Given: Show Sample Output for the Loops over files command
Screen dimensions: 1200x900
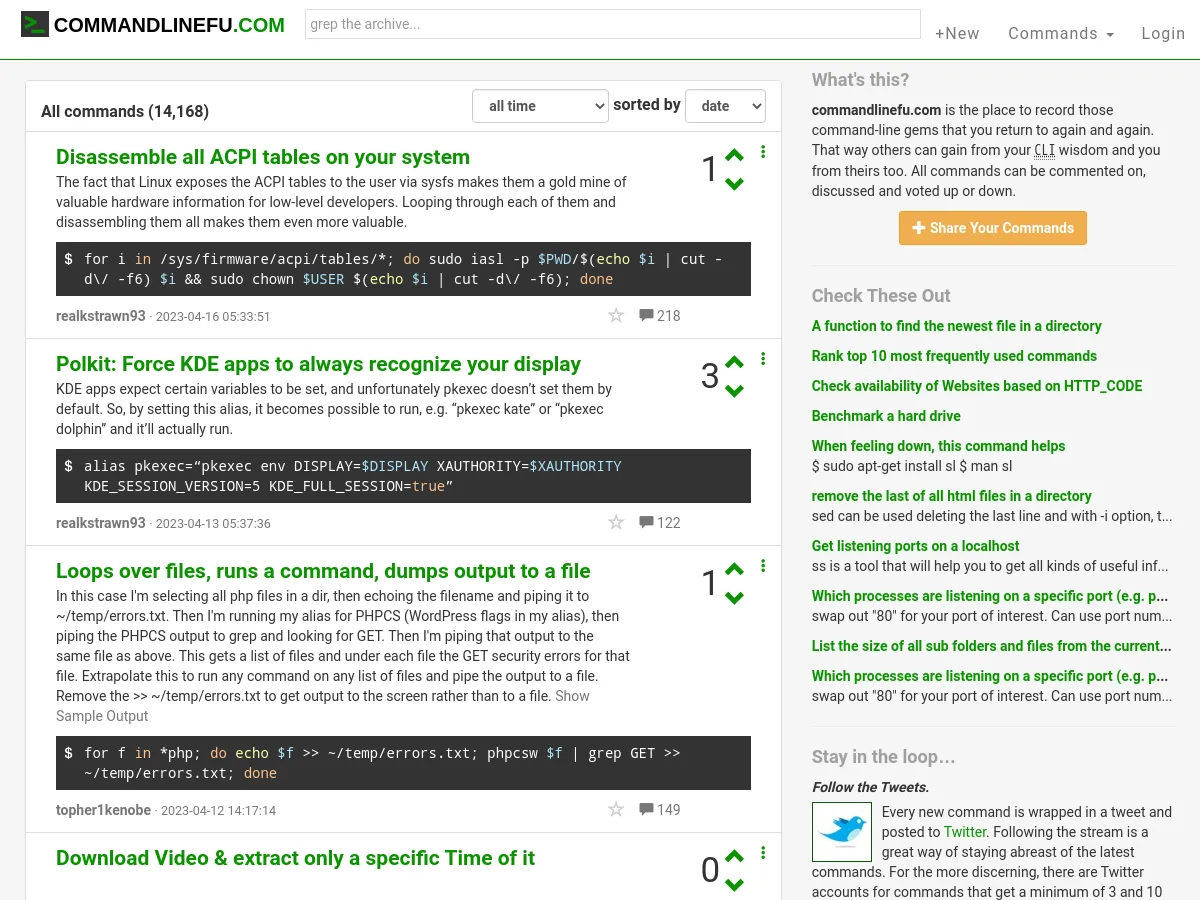Looking at the screenshot, I should (x=572, y=697).
